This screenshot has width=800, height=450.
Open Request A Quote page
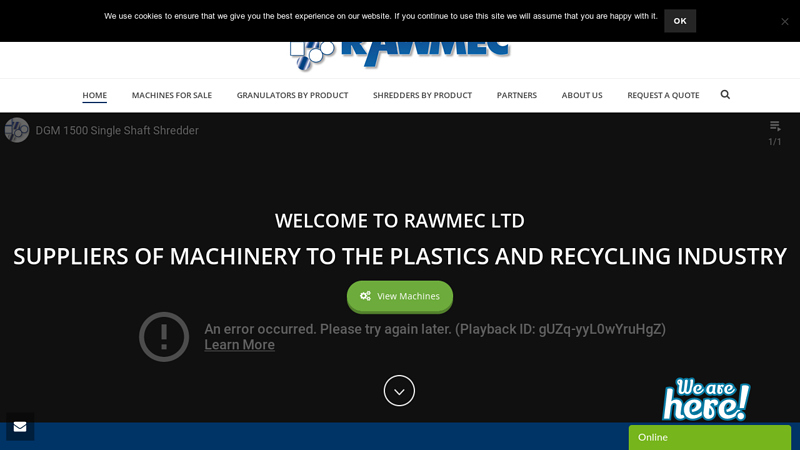(x=663, y=95)
